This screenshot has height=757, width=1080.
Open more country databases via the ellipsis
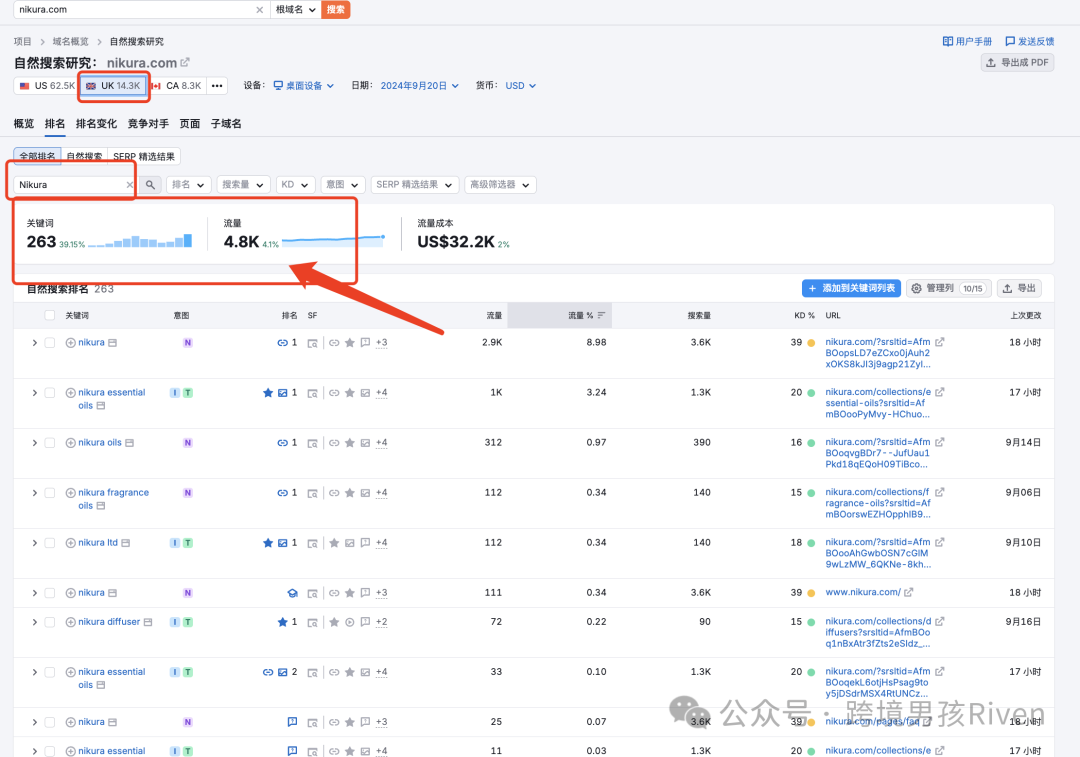pyautogui.click(x=217, y=85)
